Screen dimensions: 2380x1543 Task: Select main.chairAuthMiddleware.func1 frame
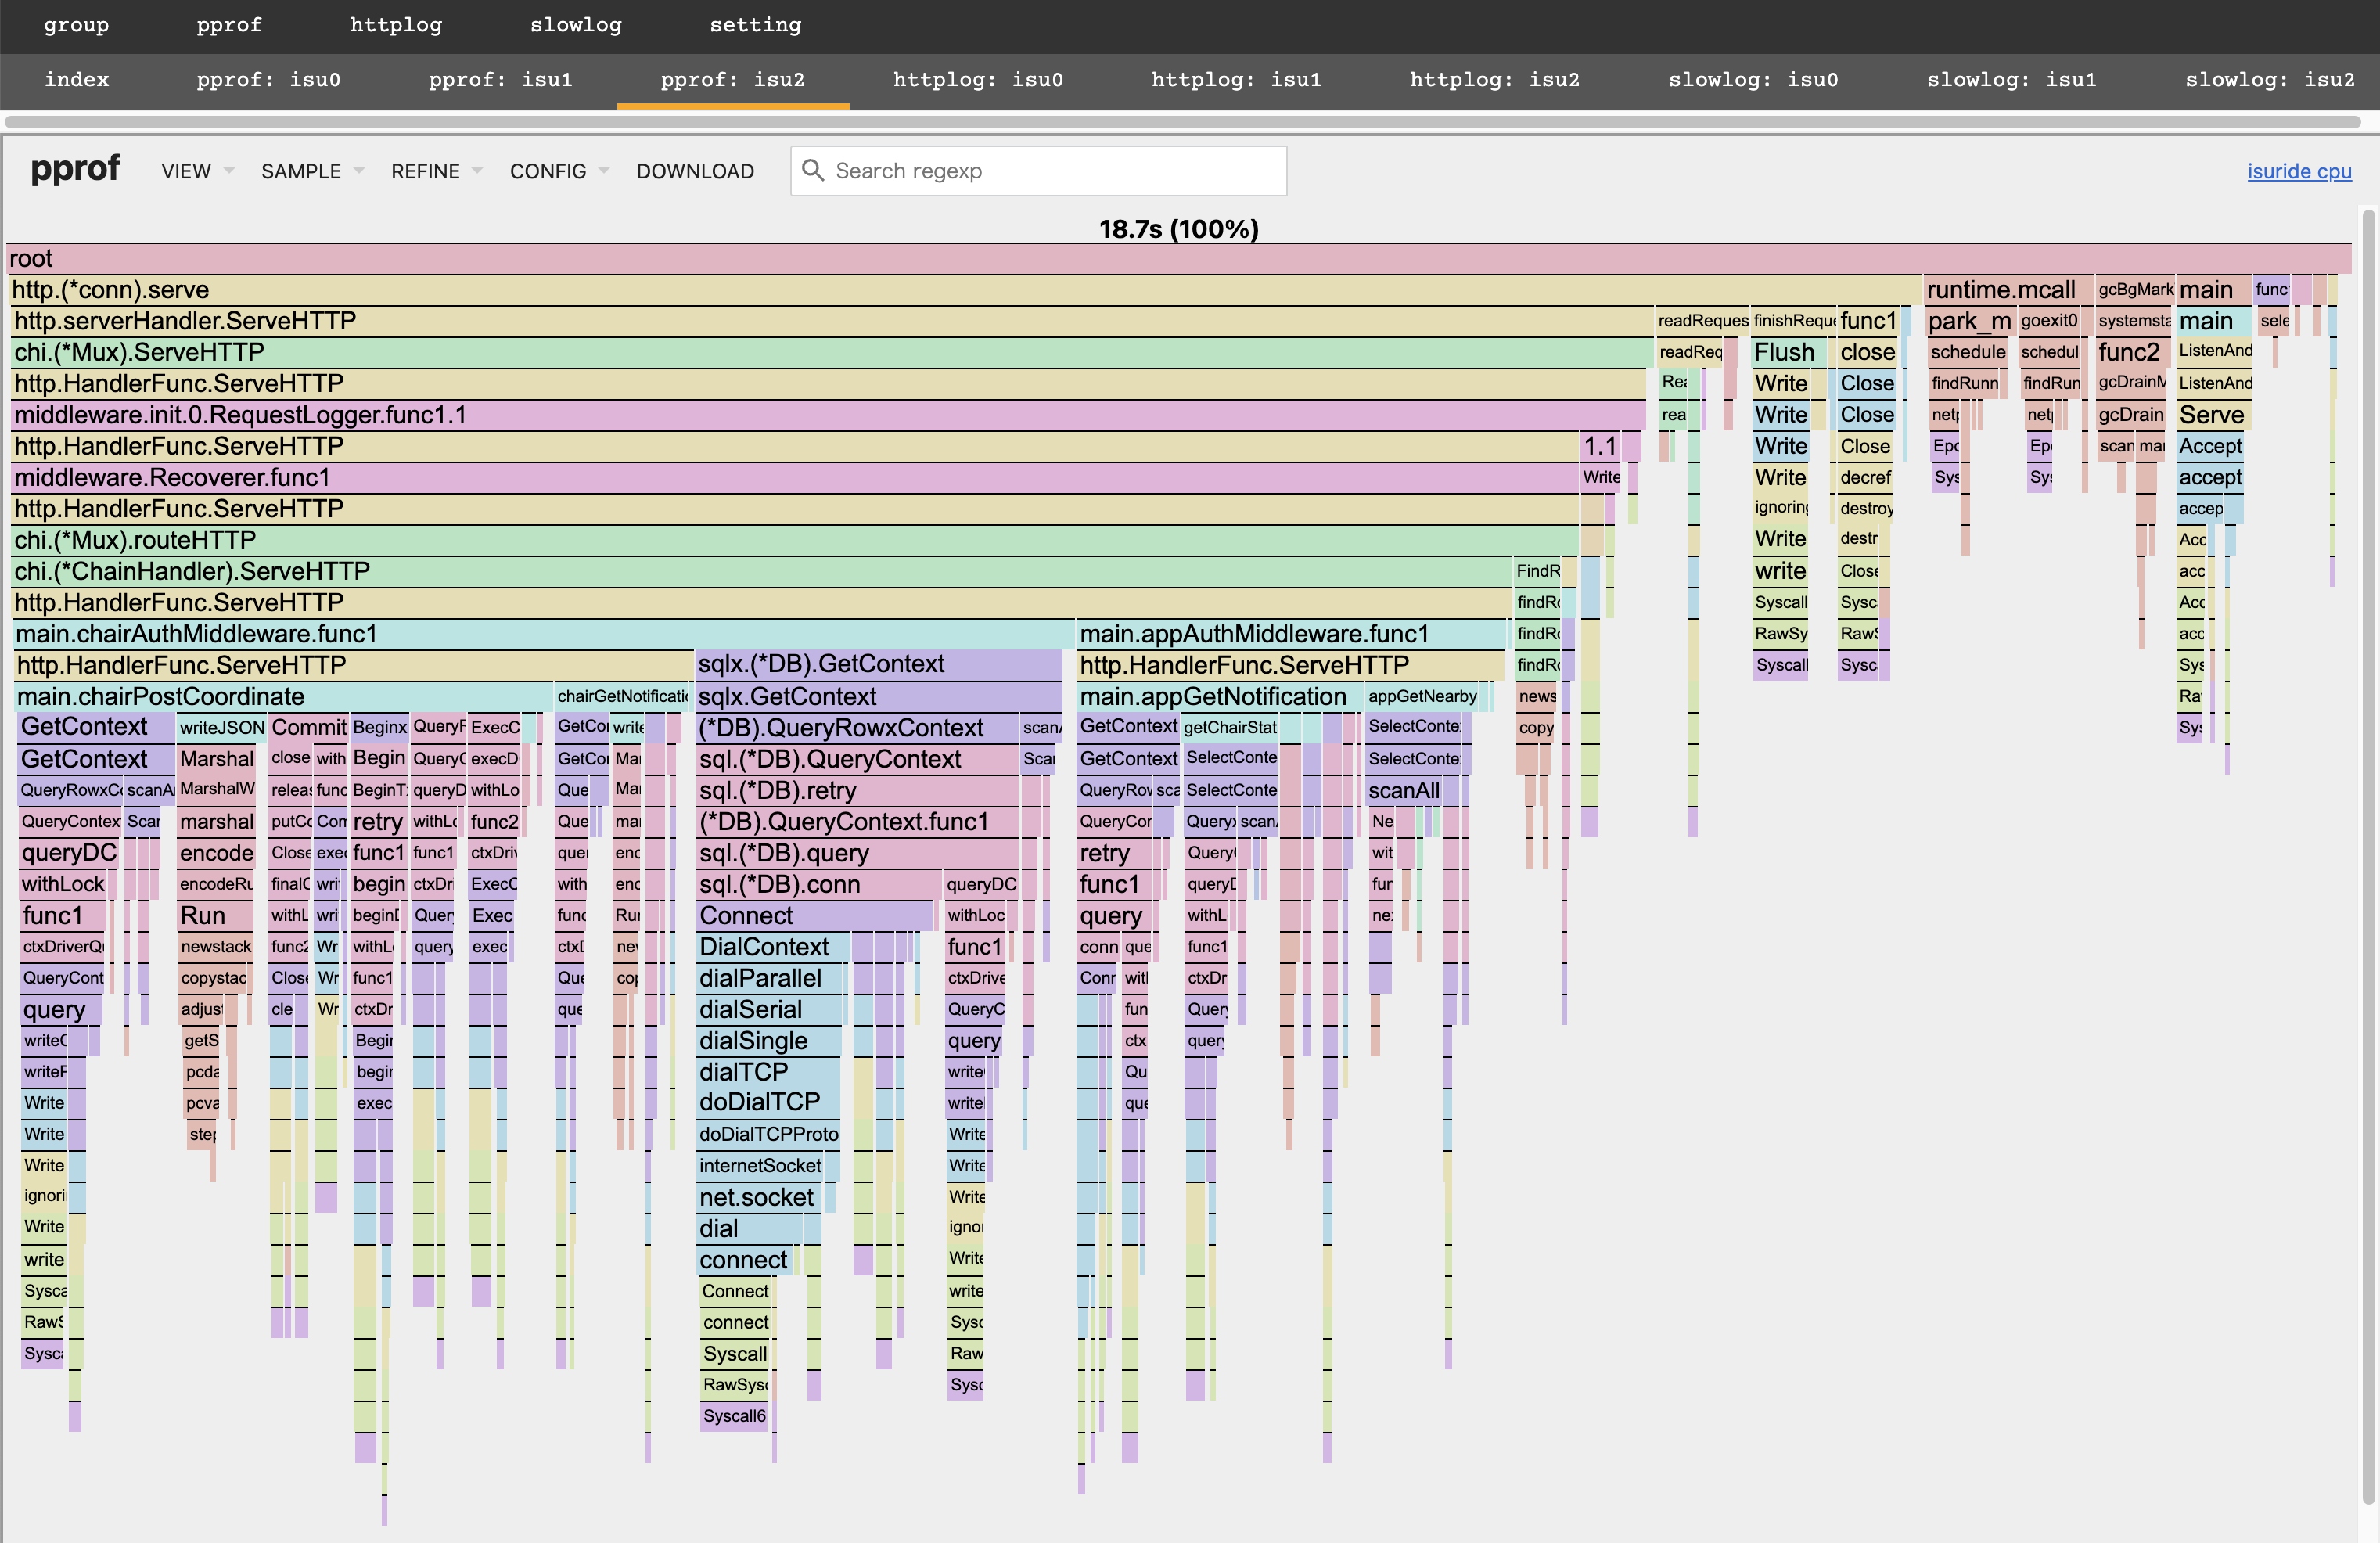tap(544, 634)
